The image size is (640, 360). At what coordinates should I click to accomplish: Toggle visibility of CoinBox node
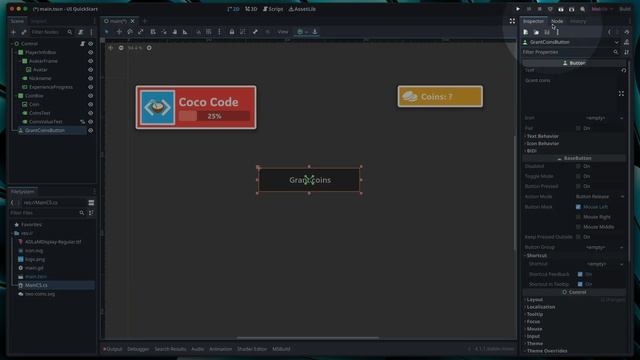(x=91, y=96)
